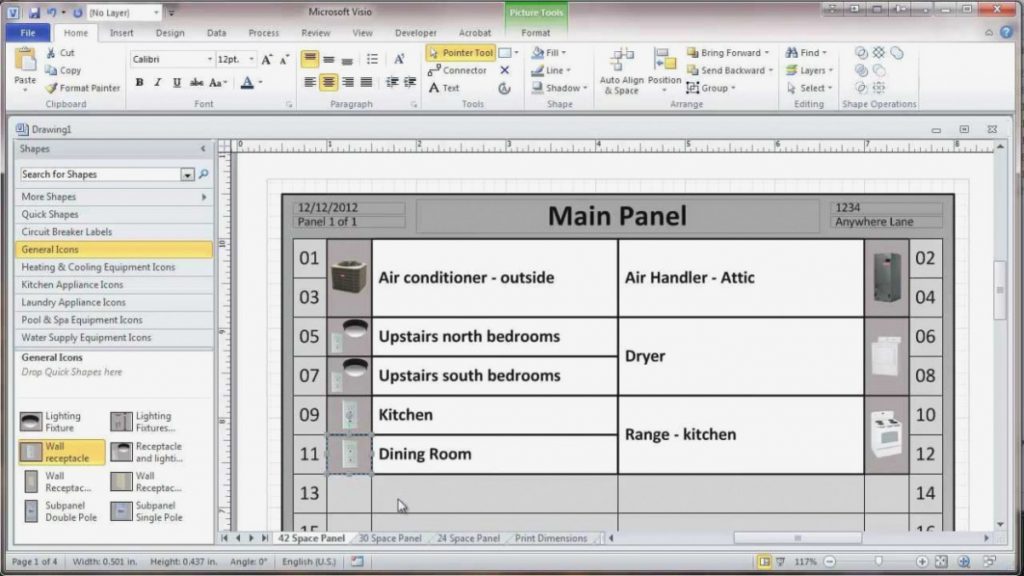Select the Lighting Fixture shape
This screenshot has width=1024, height=576.
tap(31, 422)
